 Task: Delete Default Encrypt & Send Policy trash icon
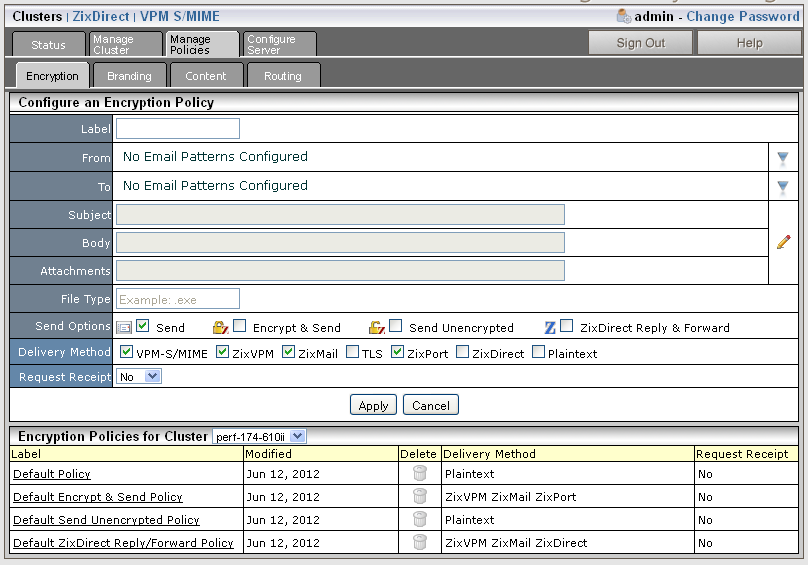click(420, 496)
